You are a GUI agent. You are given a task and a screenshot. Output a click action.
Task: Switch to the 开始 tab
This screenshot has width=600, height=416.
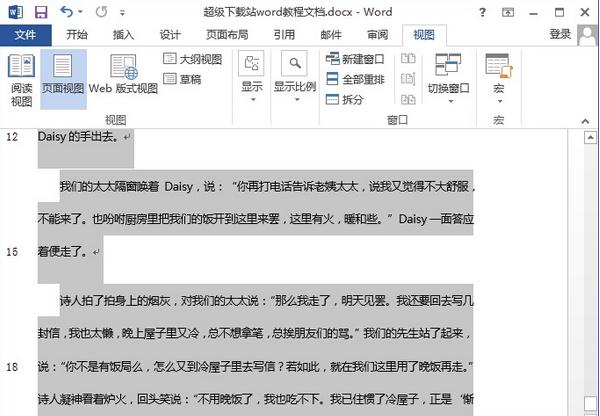coord(77,35)
